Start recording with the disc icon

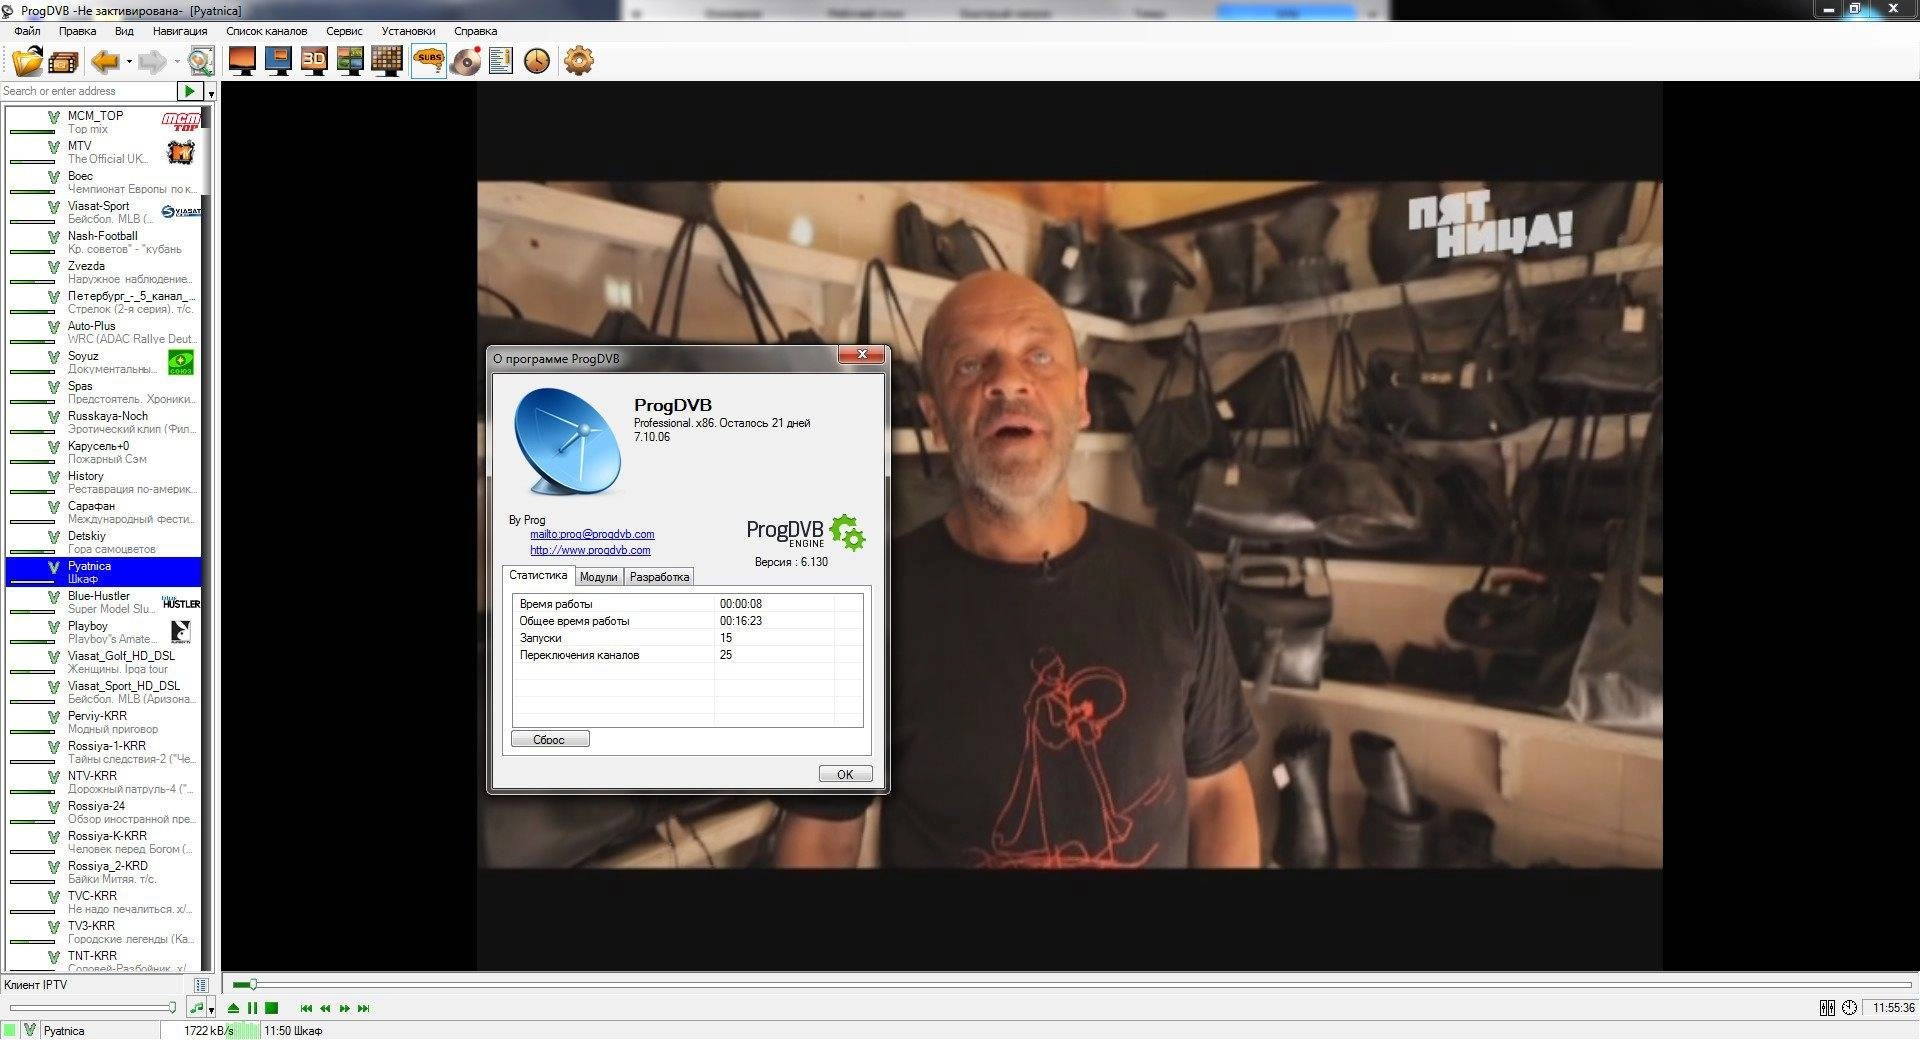[466, 61]
